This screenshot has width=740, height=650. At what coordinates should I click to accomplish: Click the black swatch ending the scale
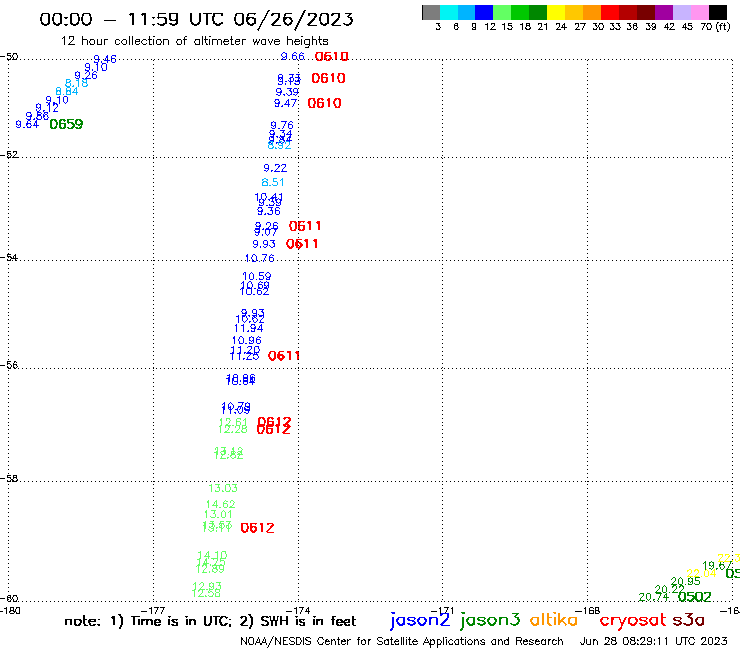tap(717, 12)
